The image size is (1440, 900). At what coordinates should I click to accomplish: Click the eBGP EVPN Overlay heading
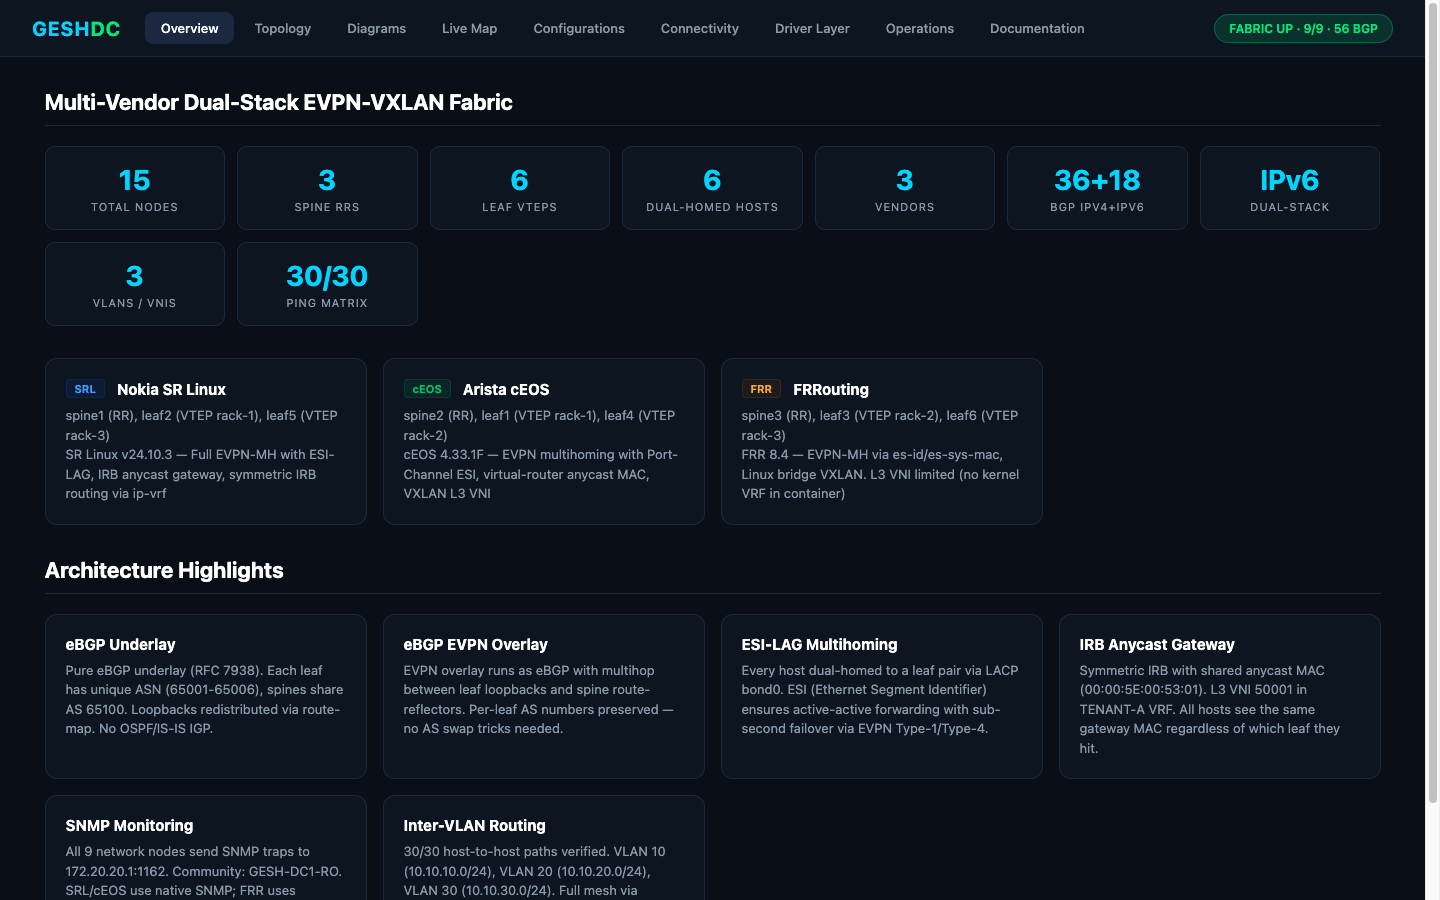point(475,645)
